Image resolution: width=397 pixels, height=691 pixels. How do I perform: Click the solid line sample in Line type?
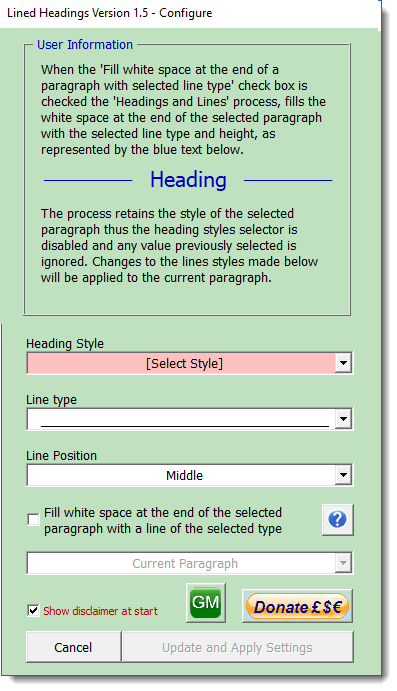185,426
